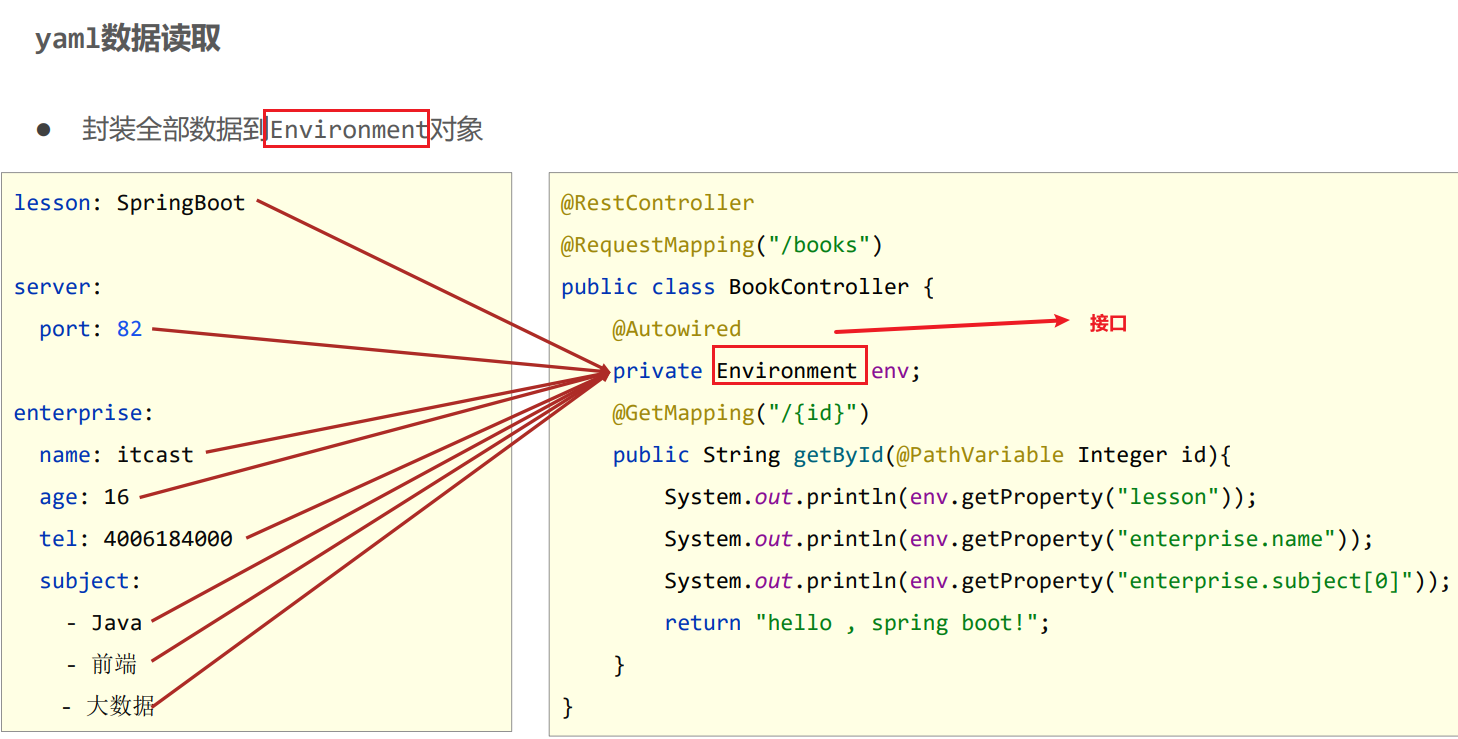Click the "@Autowired" annotation
1458x739 pixels.
point(677,329)
